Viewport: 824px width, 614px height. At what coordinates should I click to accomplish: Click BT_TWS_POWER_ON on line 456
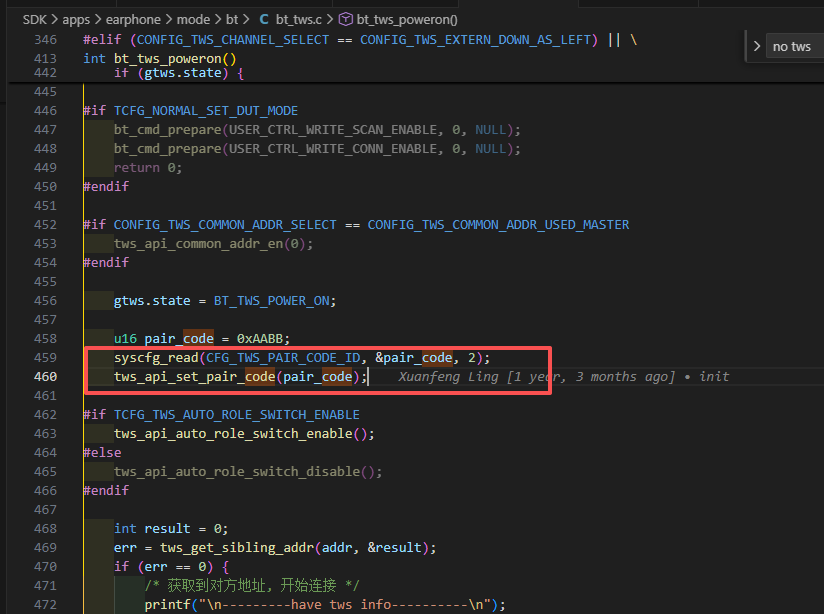tap(271, 300)
